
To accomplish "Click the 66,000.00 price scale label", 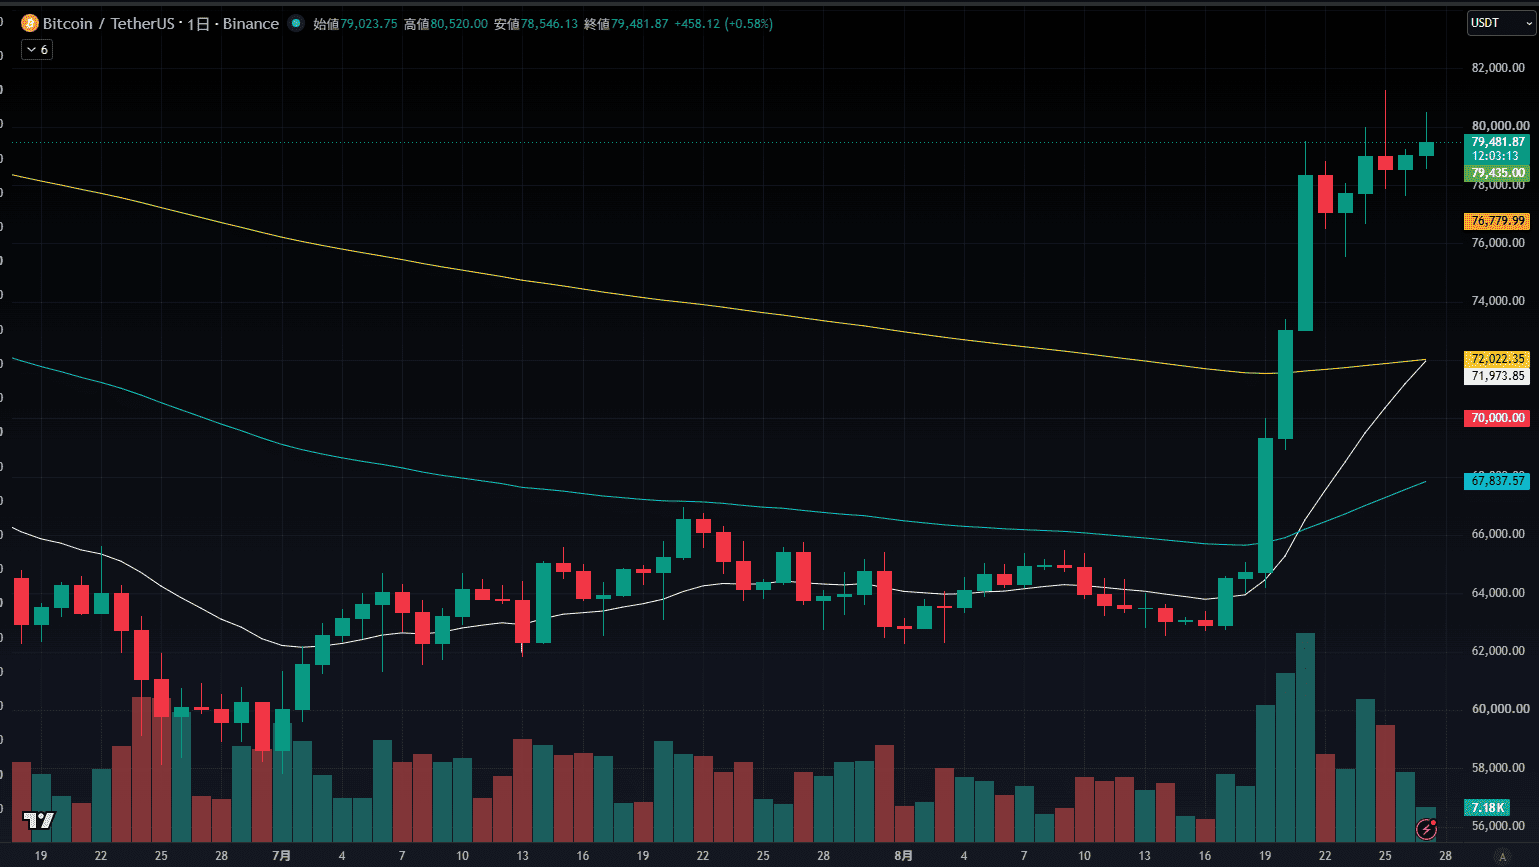I will (1498, 534).
